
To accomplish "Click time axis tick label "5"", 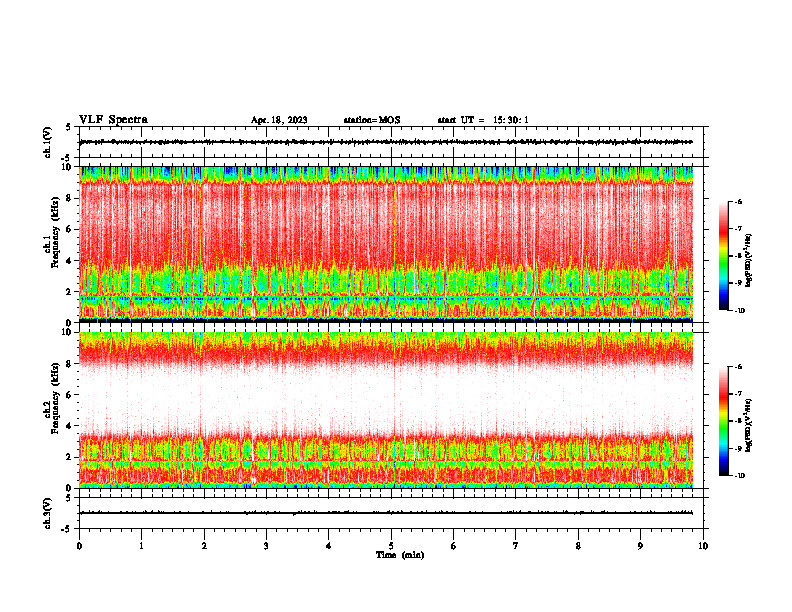I will point(391,546).
